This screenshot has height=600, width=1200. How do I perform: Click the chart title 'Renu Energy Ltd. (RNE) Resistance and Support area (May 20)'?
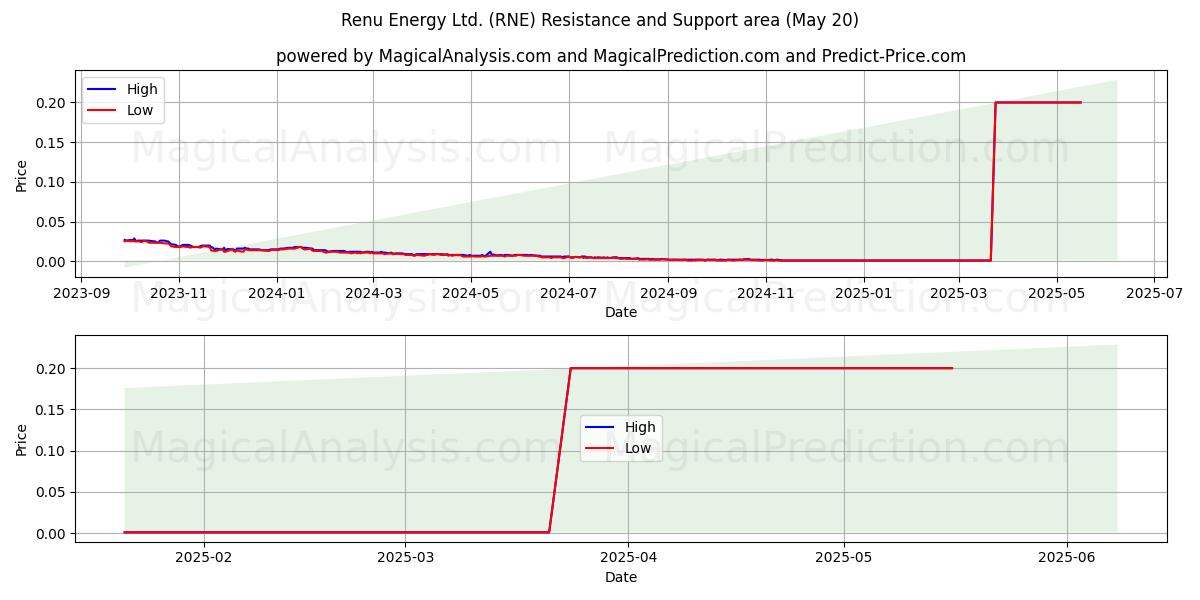(600, 20)
